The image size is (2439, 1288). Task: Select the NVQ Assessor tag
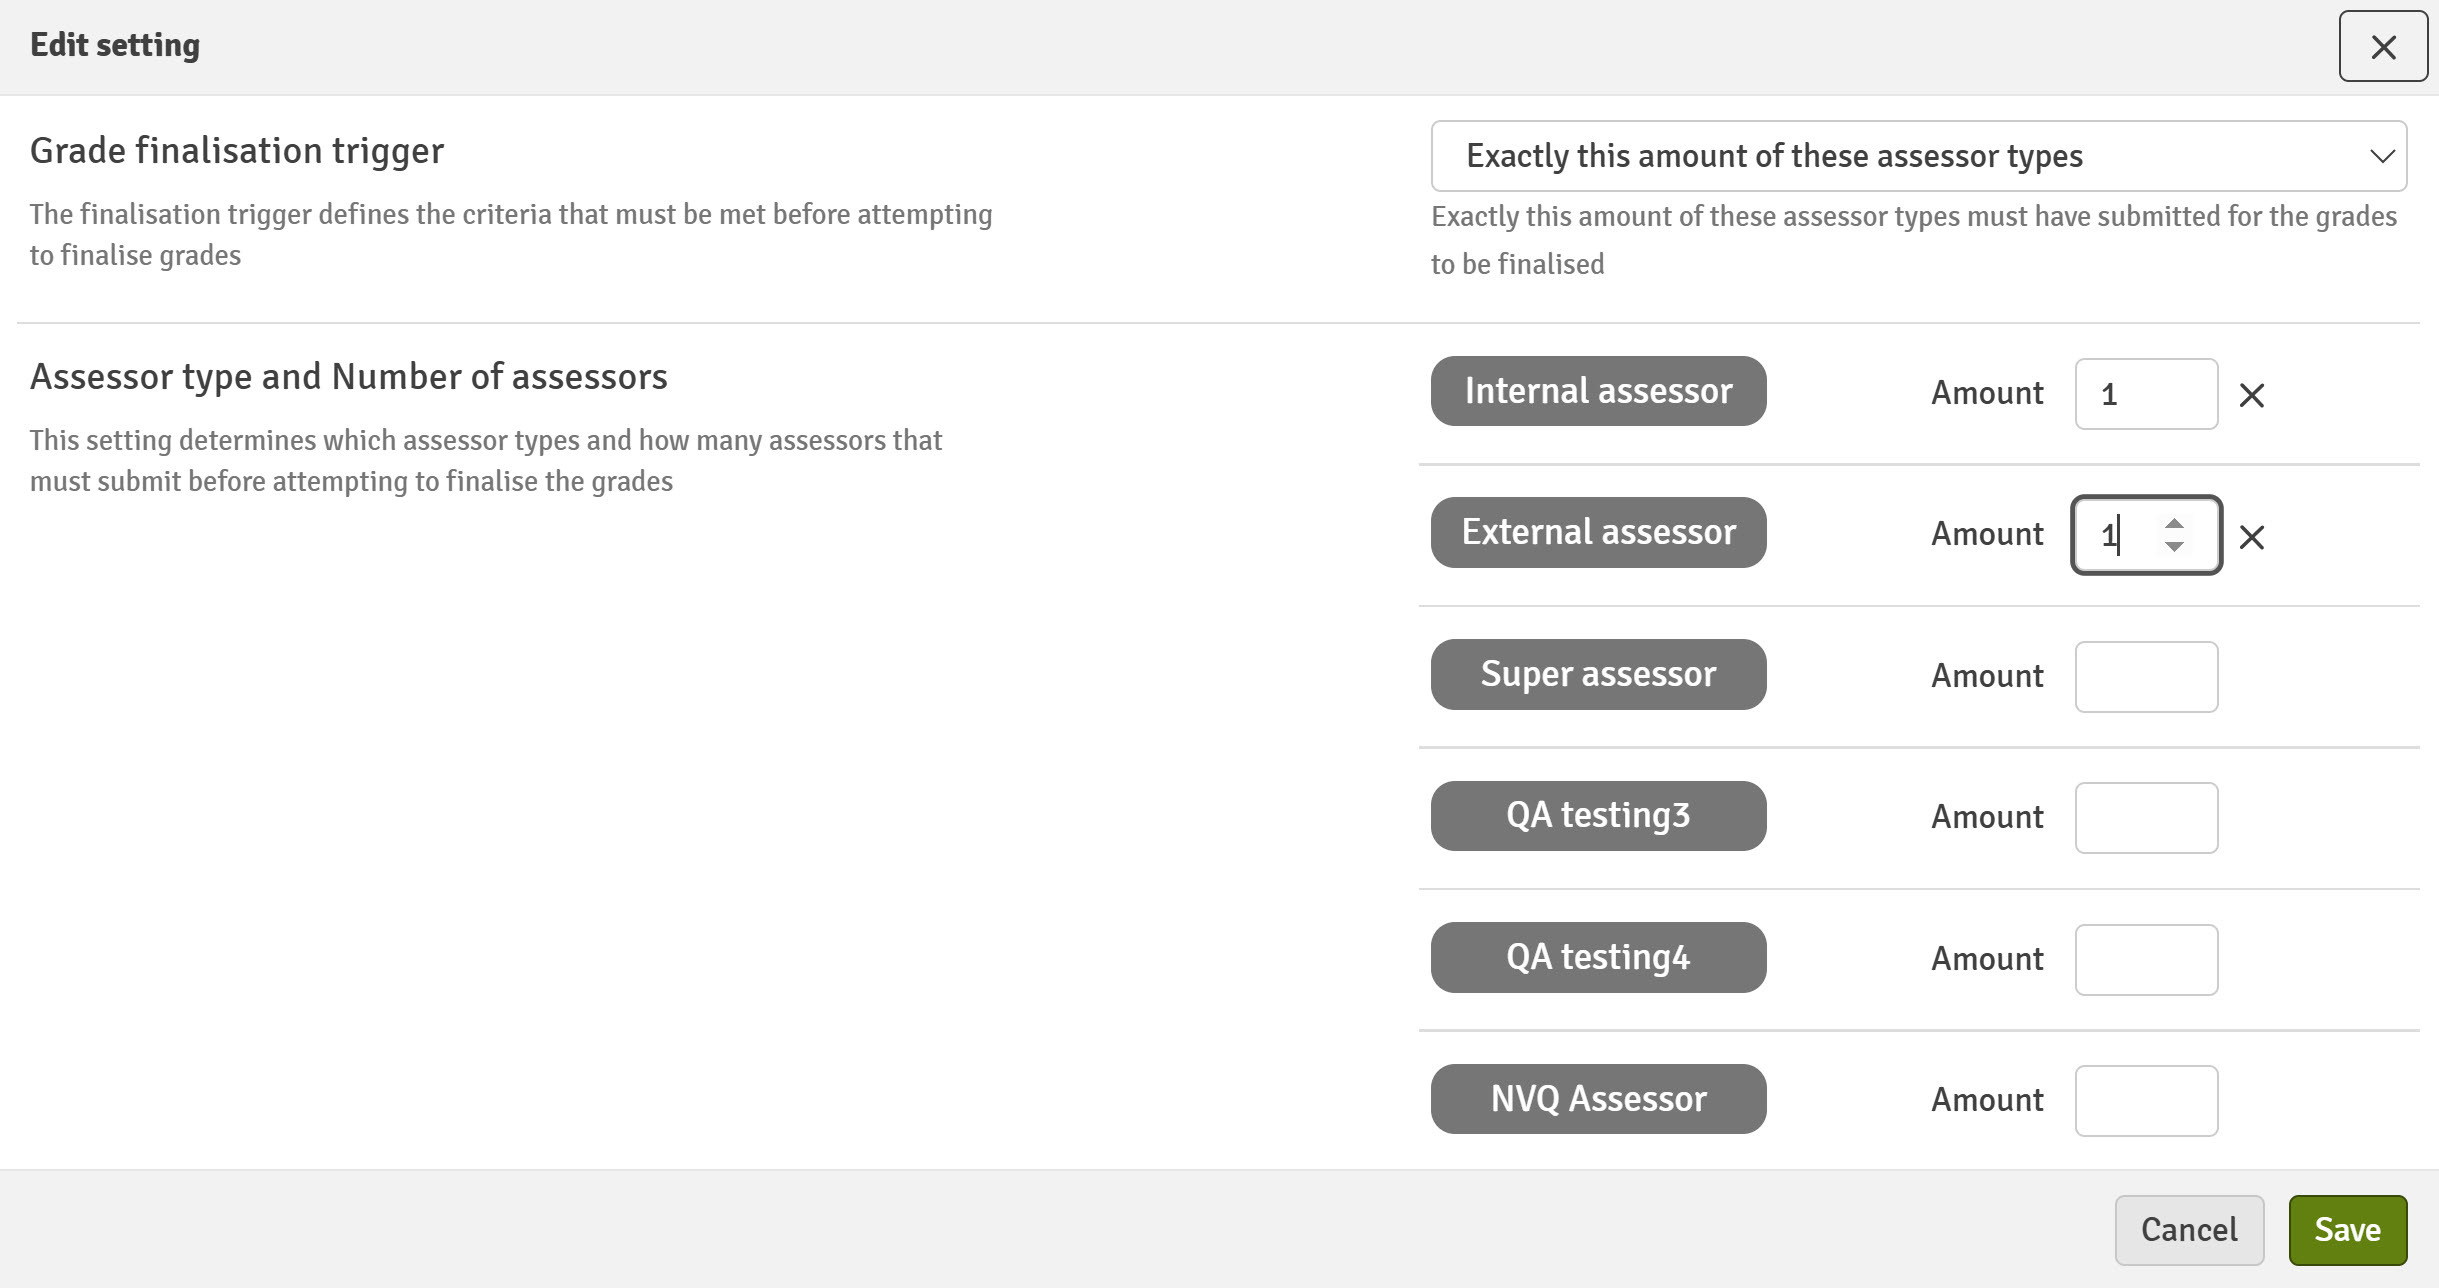tap(1598, 1099)
